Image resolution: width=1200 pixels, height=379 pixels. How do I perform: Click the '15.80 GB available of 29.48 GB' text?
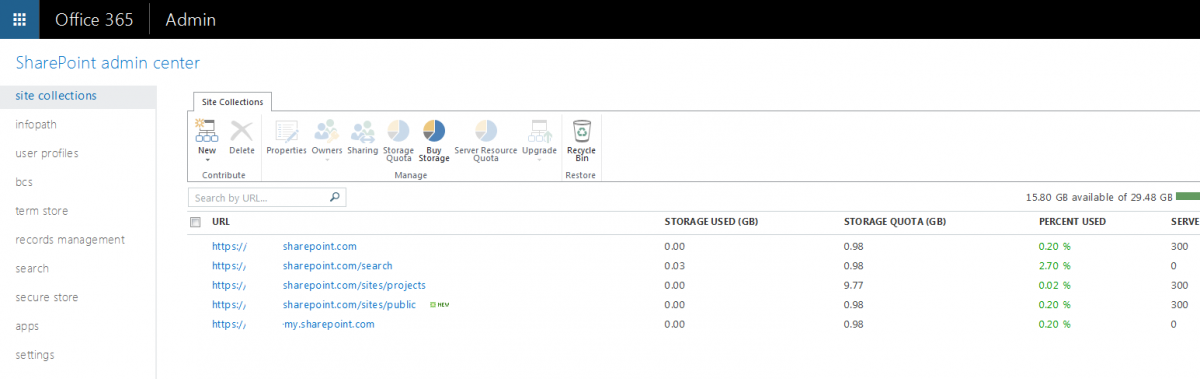(x=1098, y=197)
